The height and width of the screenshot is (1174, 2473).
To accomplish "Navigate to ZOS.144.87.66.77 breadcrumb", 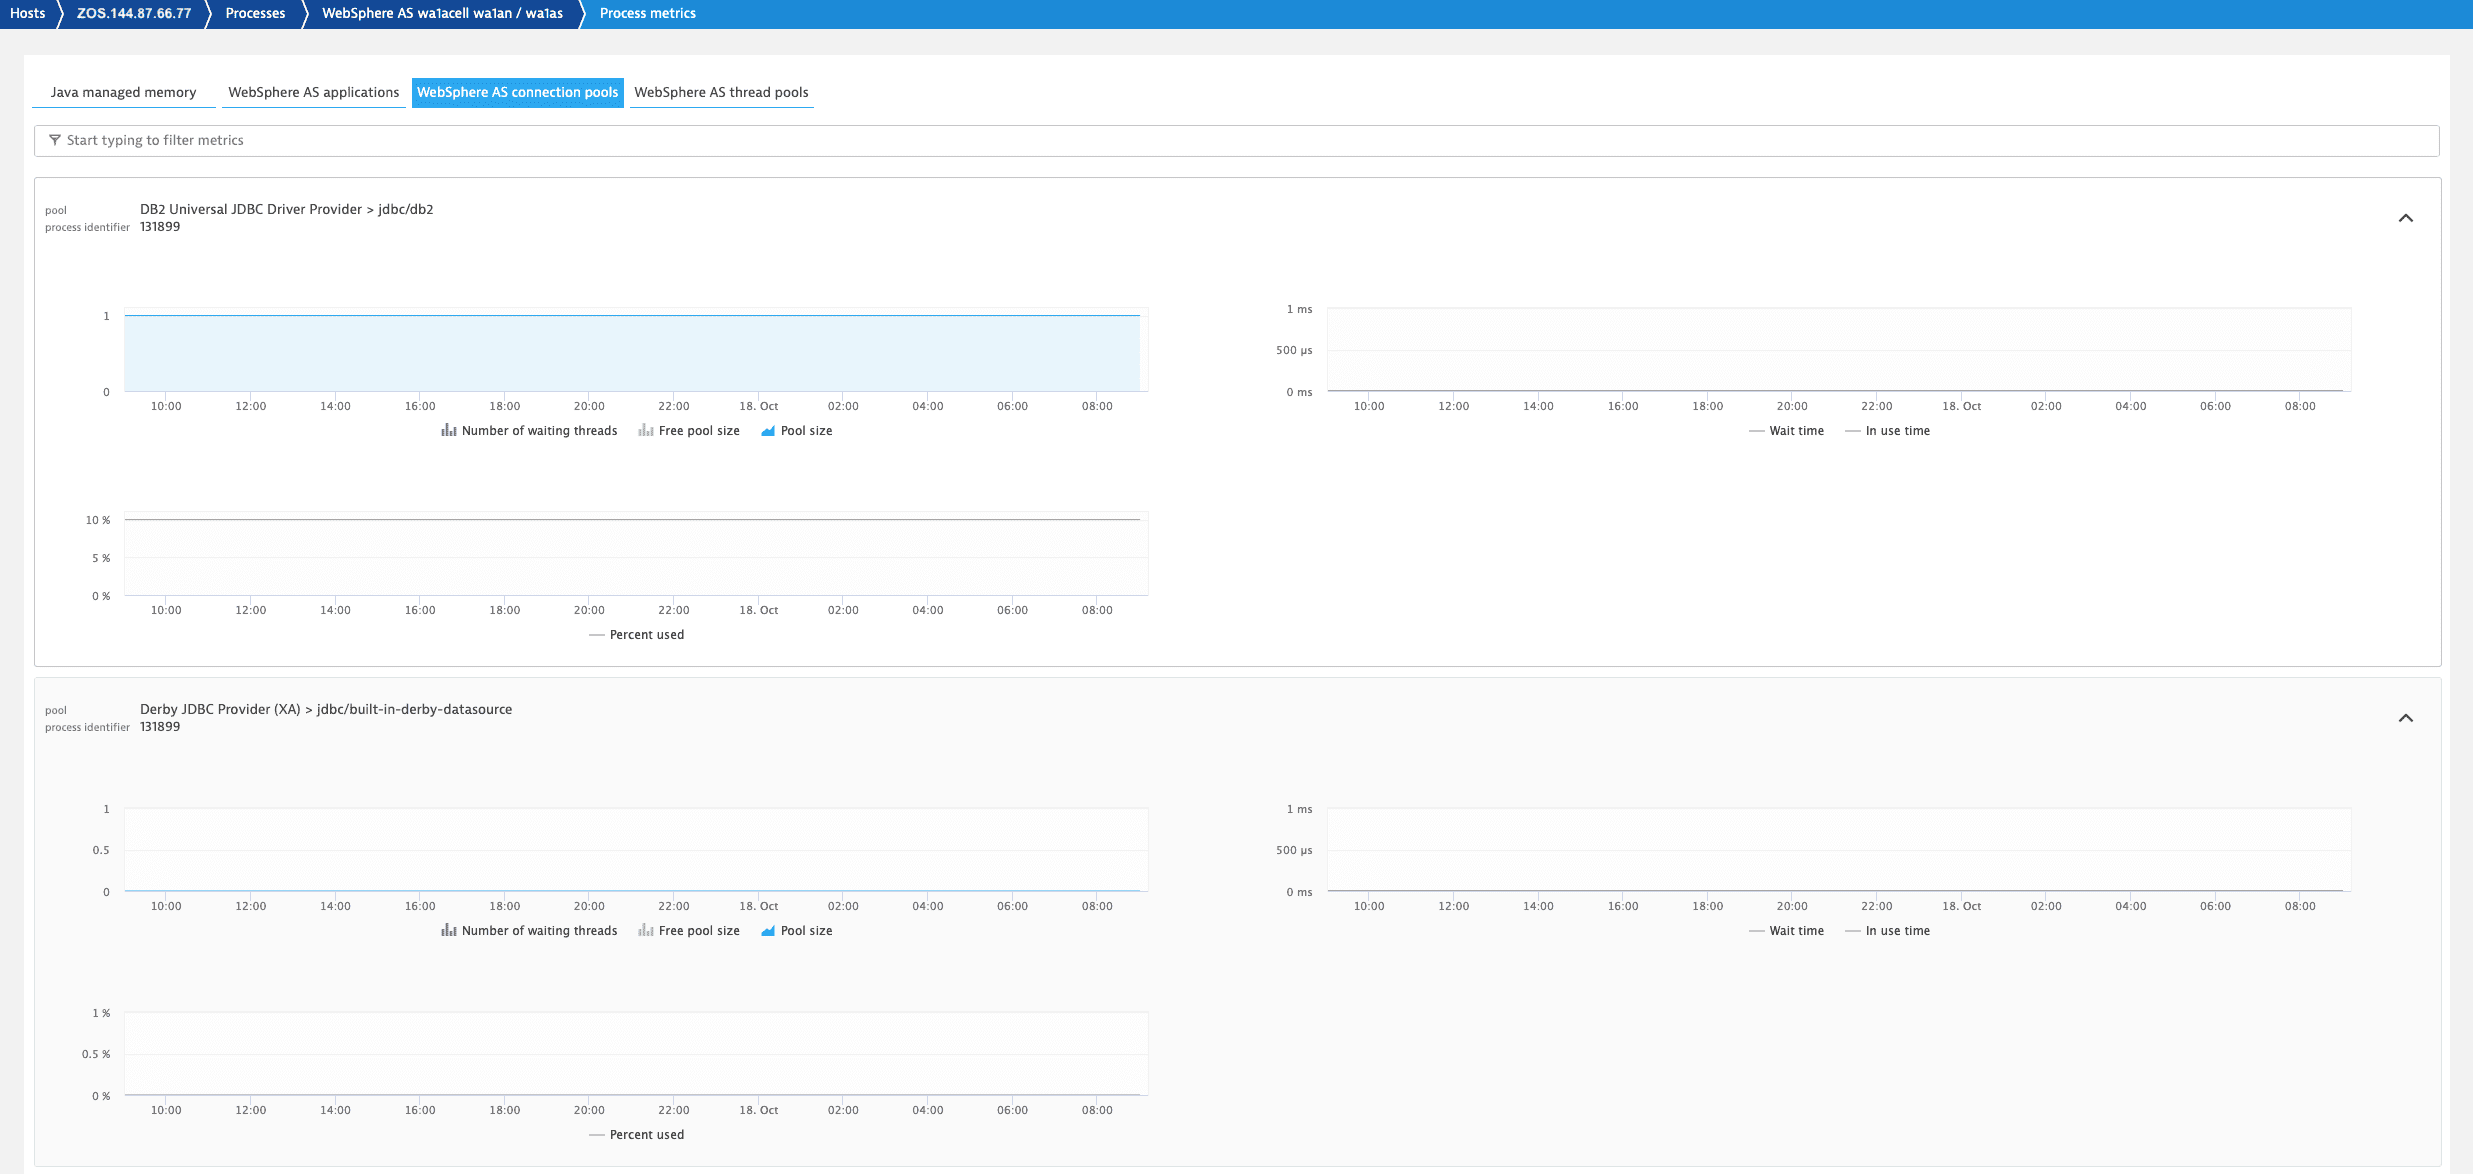I will [x=133, y=13].
